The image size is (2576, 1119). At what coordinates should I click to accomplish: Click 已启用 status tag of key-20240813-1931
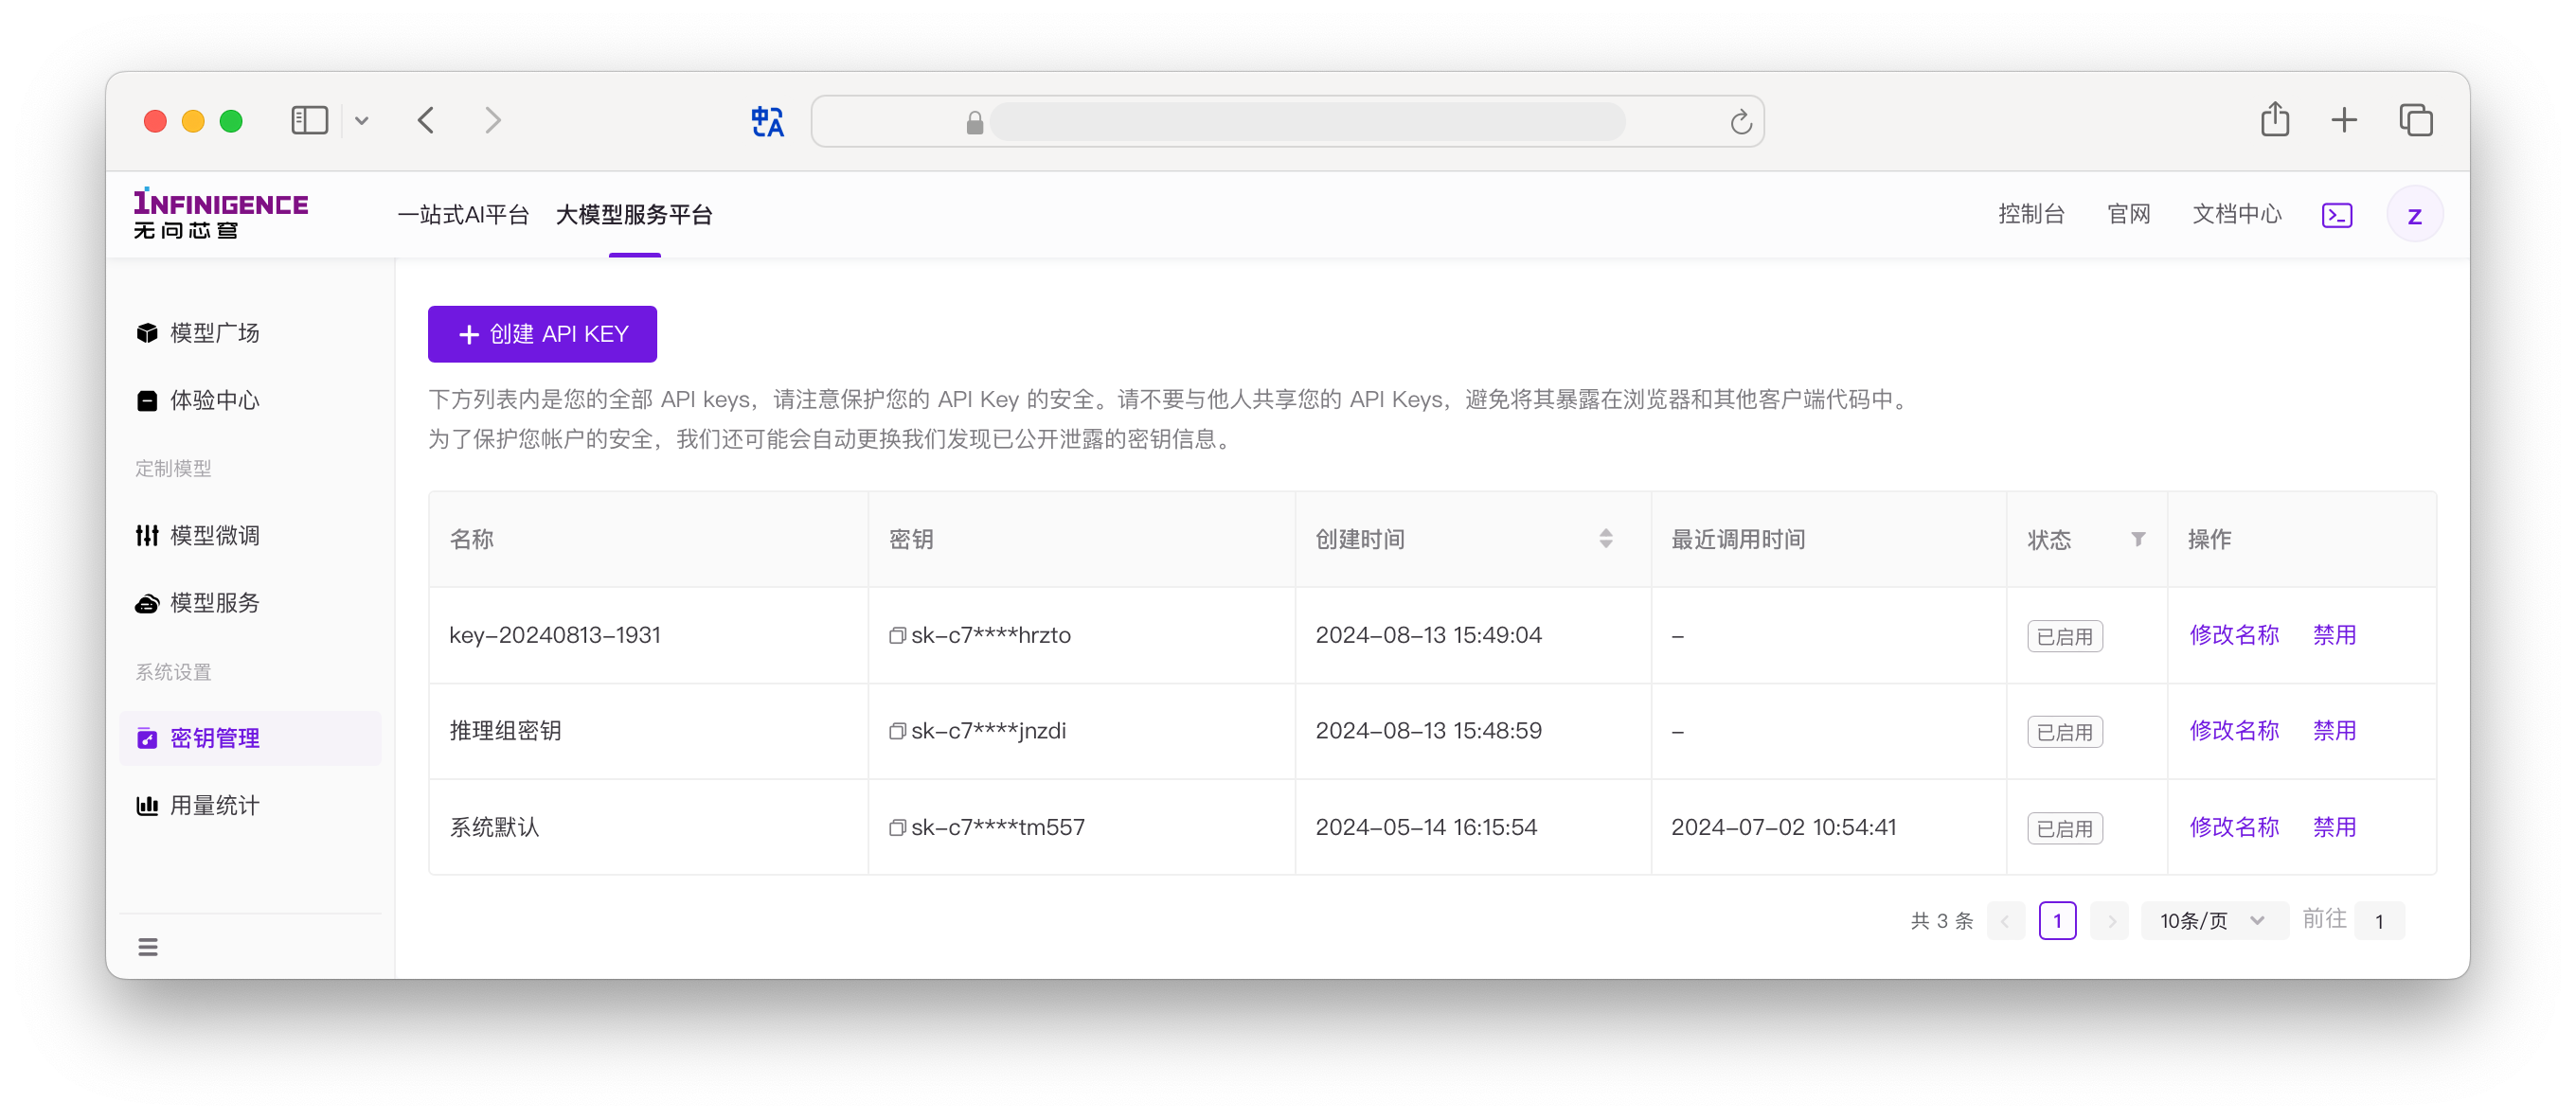coord(2065,636)
